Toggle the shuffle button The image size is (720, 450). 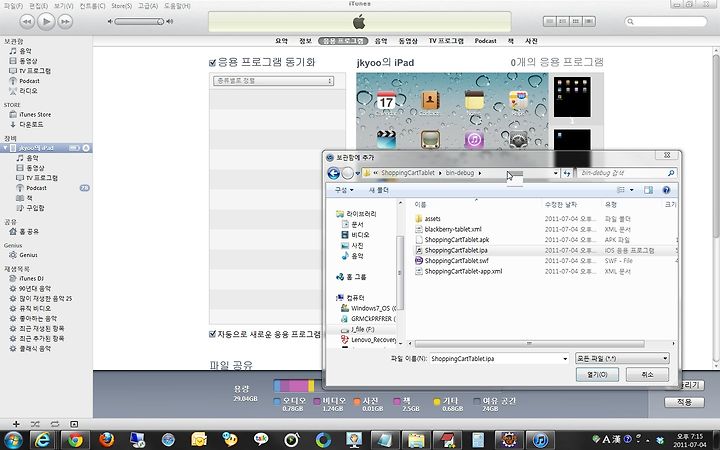point(35,424)
